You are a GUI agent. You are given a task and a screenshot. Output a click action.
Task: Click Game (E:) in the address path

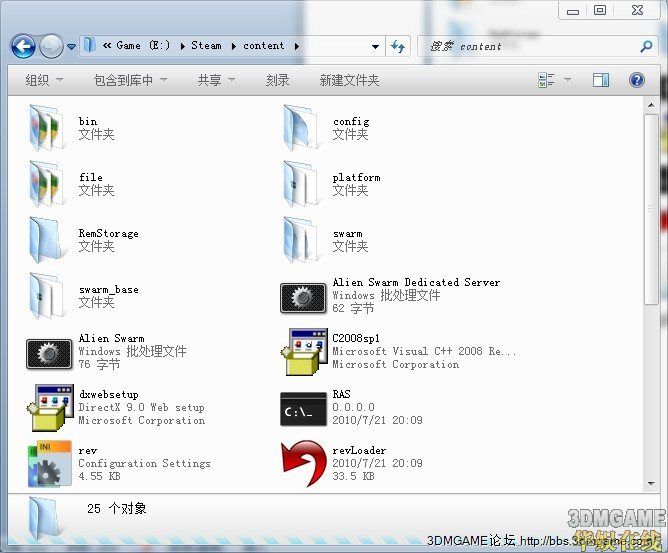[x=143, y=45]
